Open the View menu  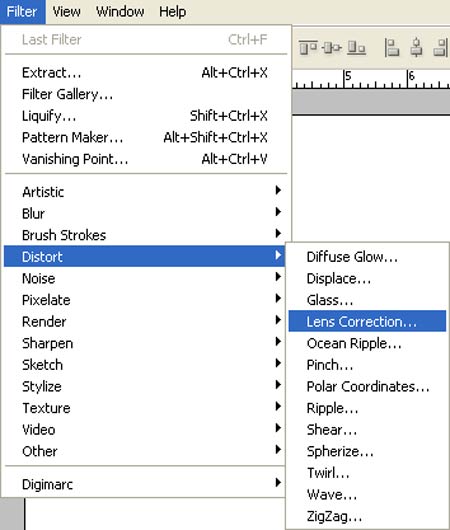point(66,12)
